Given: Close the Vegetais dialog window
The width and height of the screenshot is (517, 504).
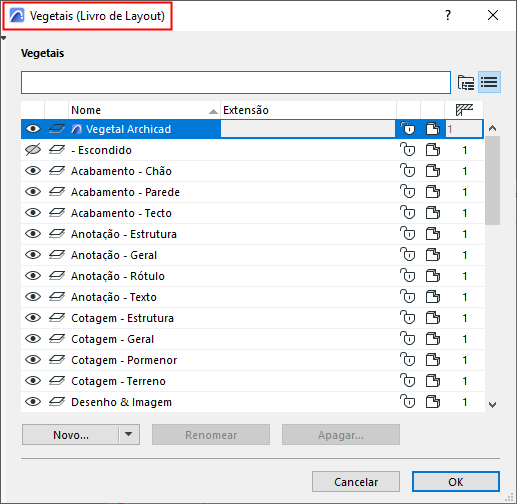Looking at the screenshot, I should (493, 15).
